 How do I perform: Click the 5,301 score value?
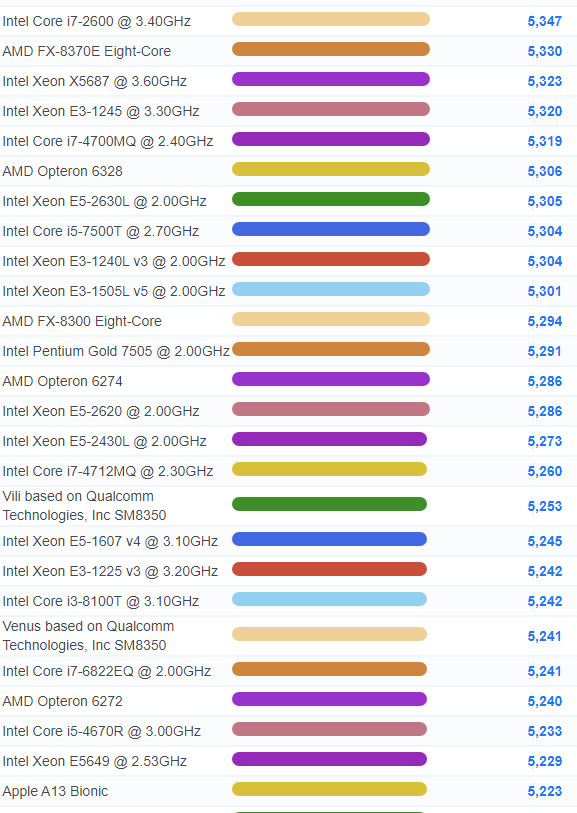pyautogui.click(x=544, y=291)
